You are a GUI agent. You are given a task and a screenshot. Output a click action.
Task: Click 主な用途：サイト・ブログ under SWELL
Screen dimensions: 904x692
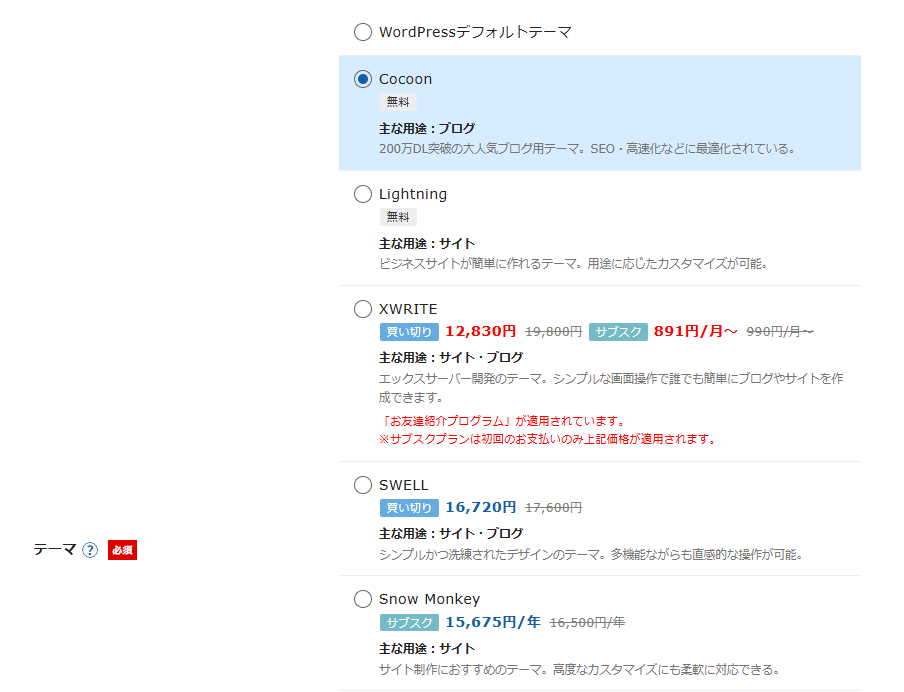point(451,534)
